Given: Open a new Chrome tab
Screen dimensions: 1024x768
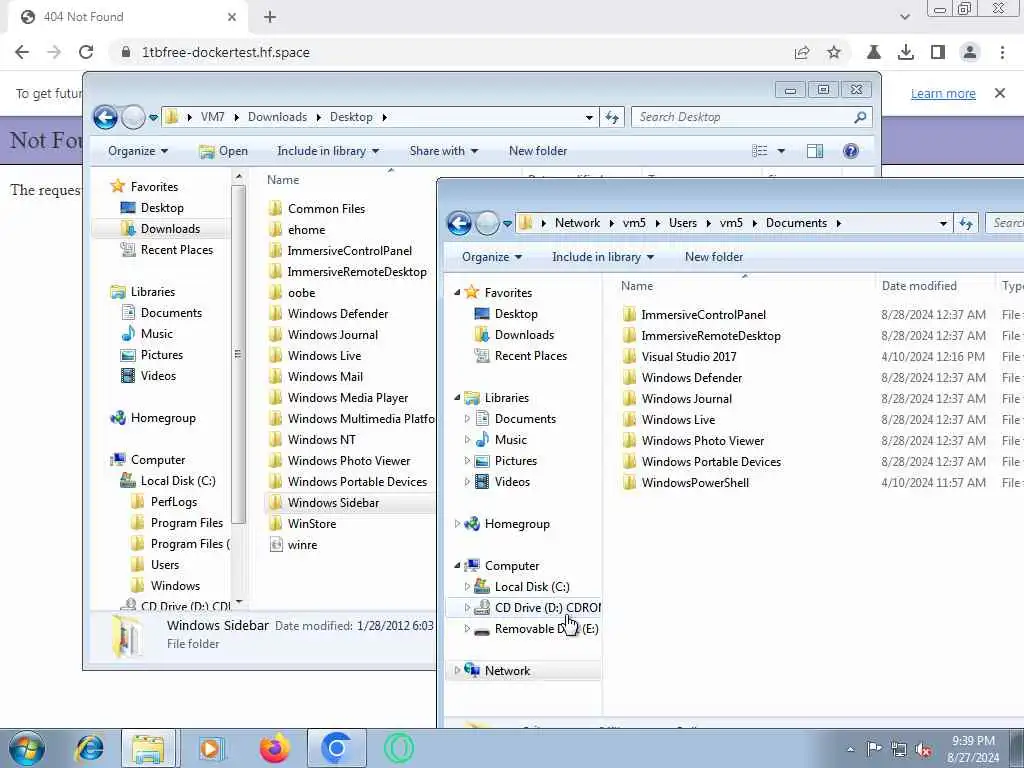Looking at the screenshot, I should [x=270, y=17].
